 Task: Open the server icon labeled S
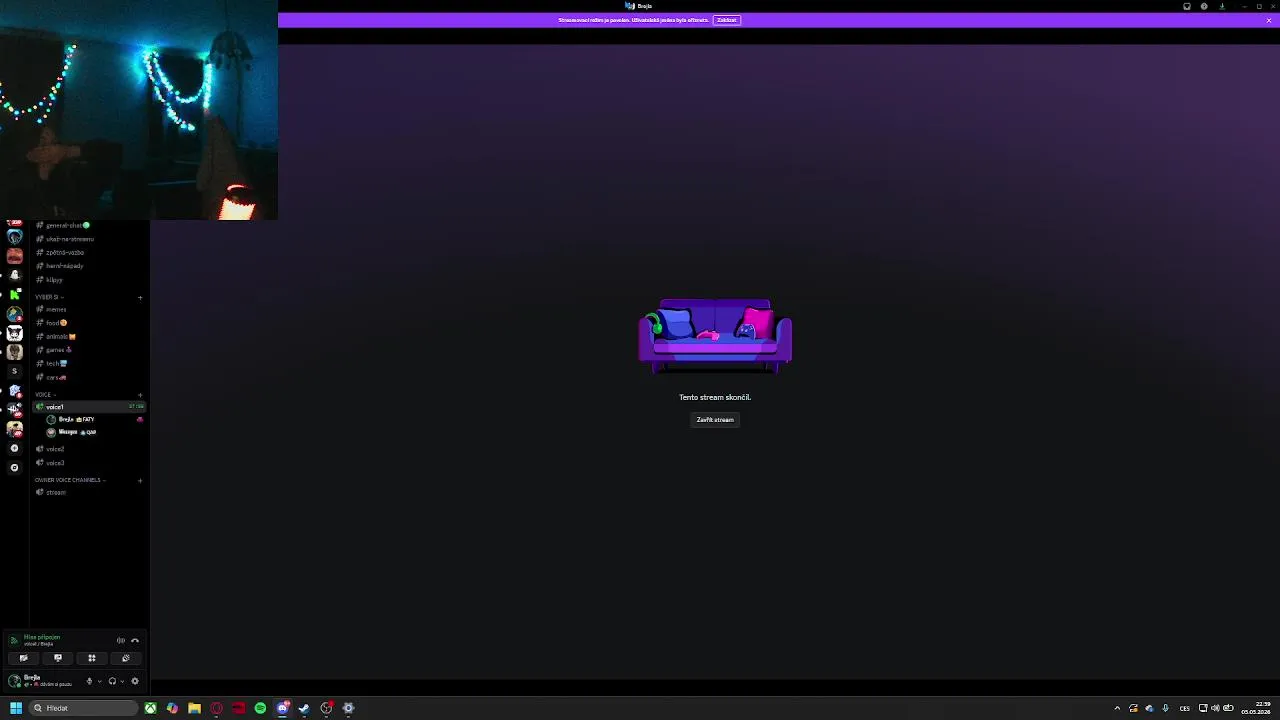15,371
